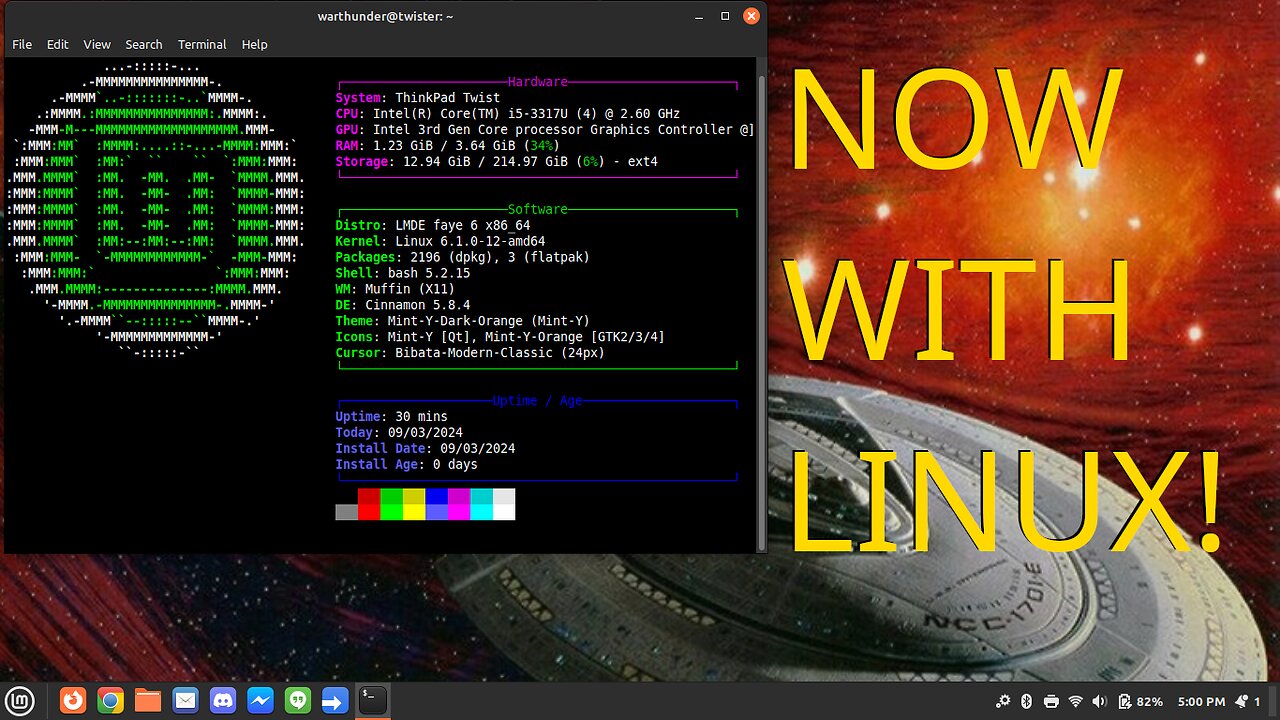Click the terminal title 'warthunder@twister: ~'

[385, 16]
